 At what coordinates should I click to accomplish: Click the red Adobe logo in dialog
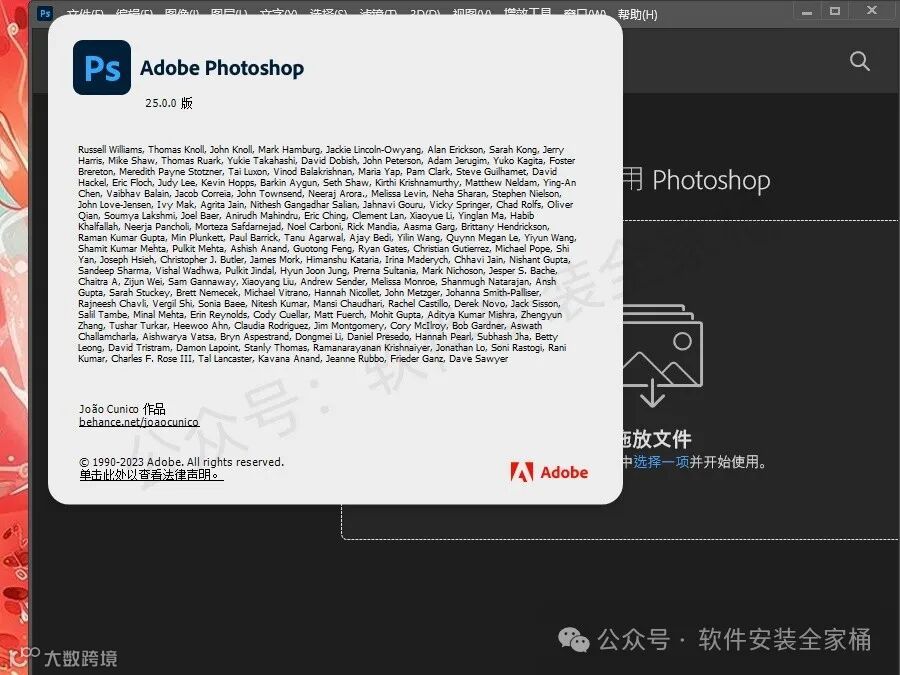[x=549, y=472]
